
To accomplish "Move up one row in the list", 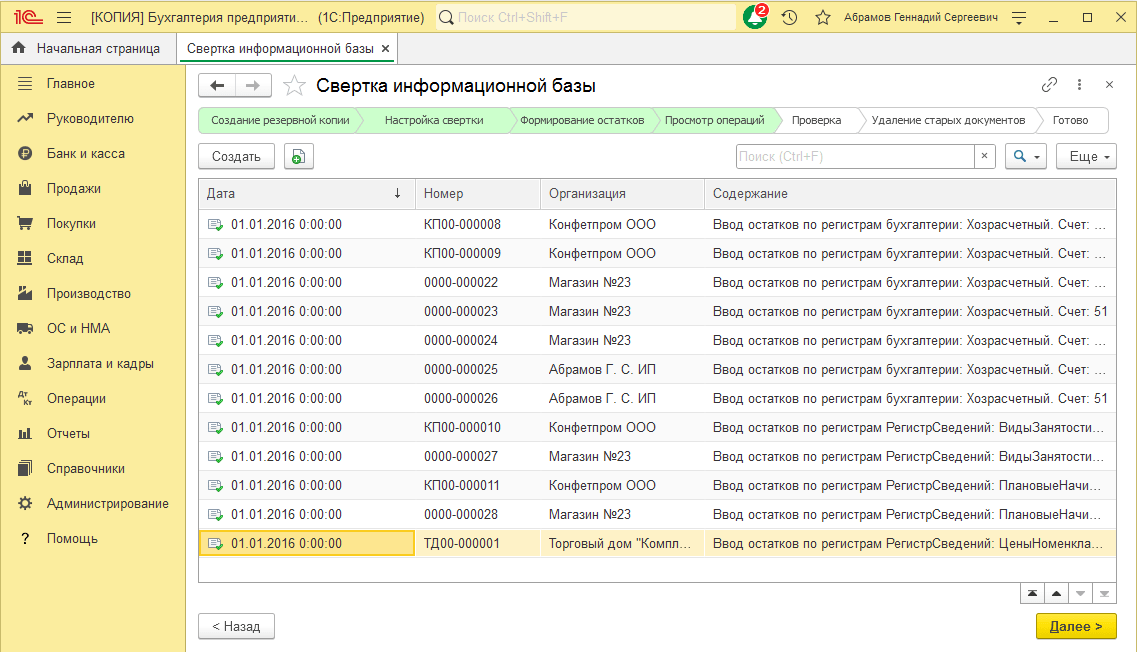I will coord(1057,593).
